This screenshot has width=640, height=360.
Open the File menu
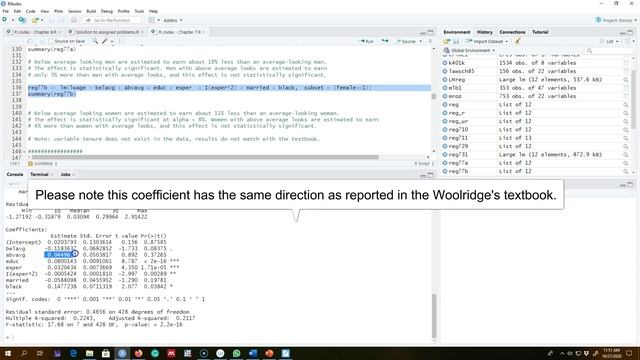[x=5, y=11]
